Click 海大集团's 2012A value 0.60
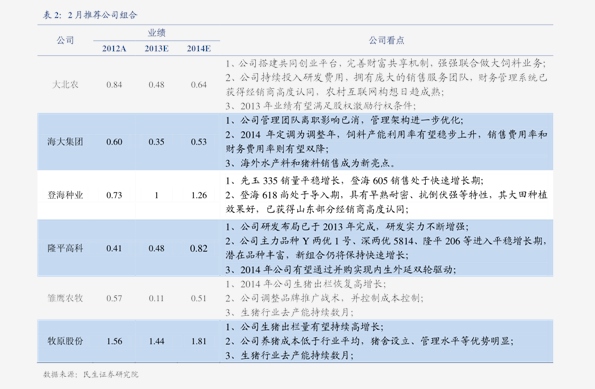 point(114,142)
